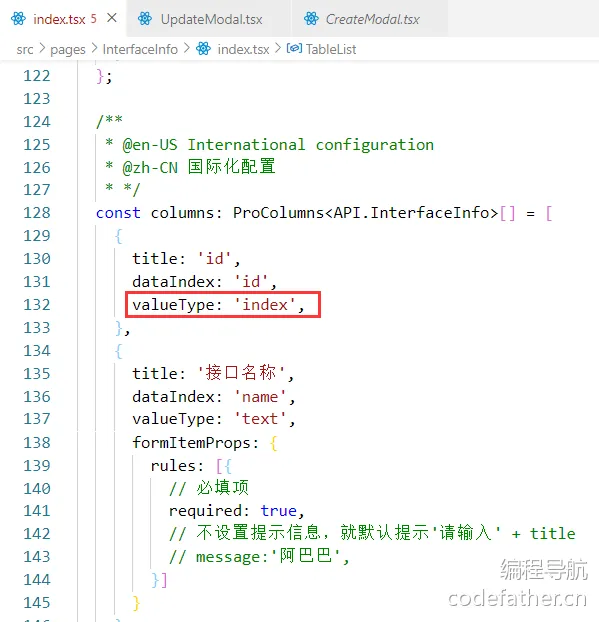Open the TableList breadcrumb symbol dropdown

331,49
